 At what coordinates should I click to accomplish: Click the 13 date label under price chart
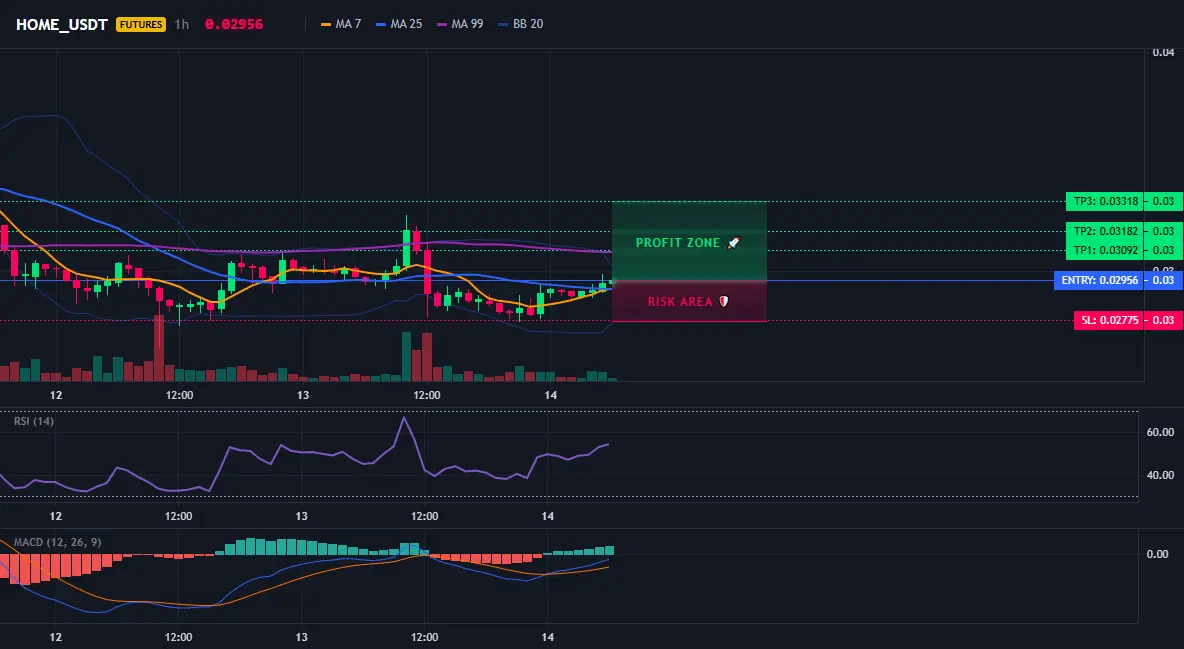[x=303, y=395]
